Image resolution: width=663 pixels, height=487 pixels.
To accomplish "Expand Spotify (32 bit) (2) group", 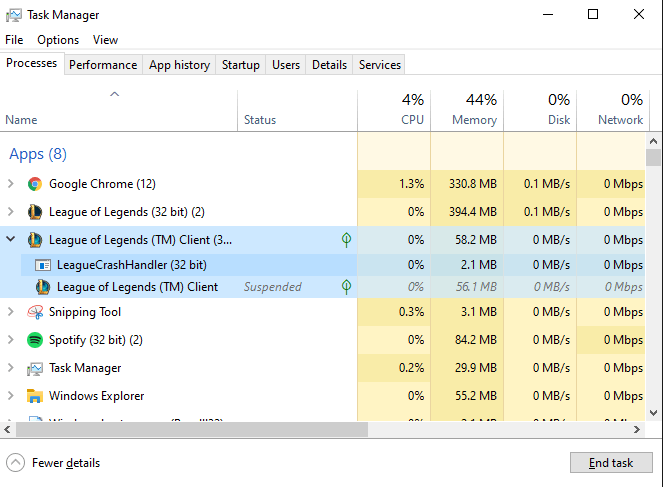I will (x=11, y=339).
